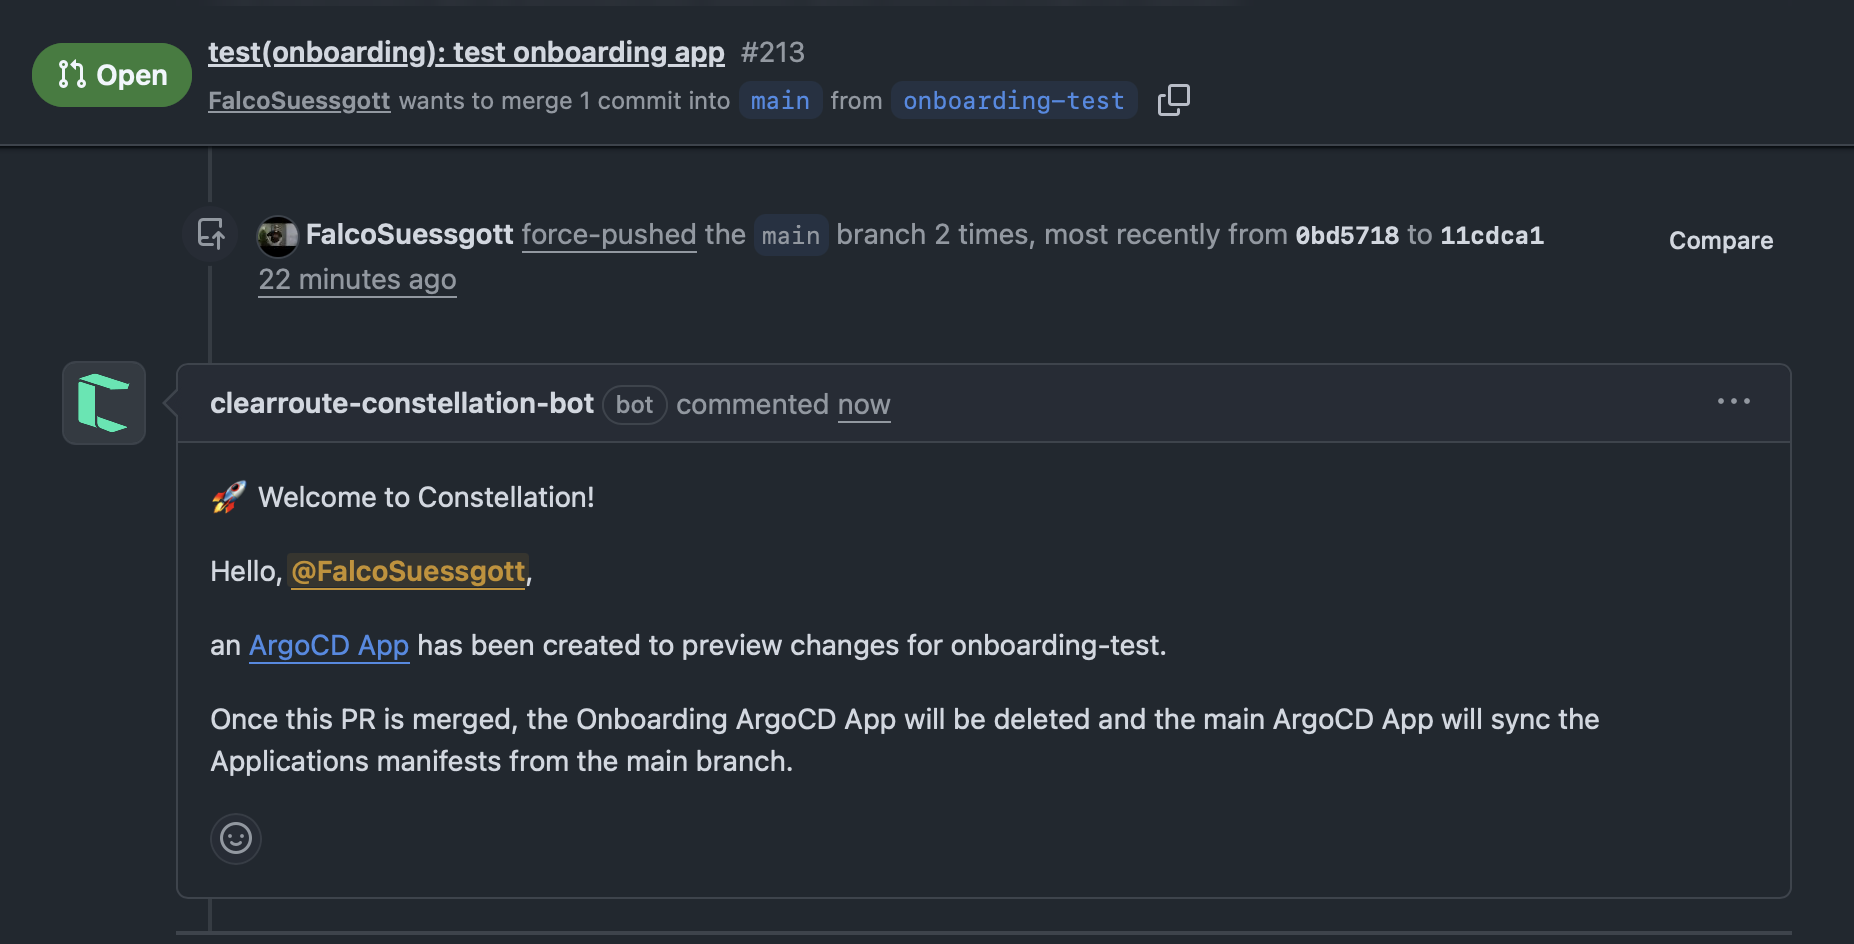Click the force-push event icon
Image resolution: width=1854 pixels, height=944 pixels.
pyautogui.click(x=211, y=234)
